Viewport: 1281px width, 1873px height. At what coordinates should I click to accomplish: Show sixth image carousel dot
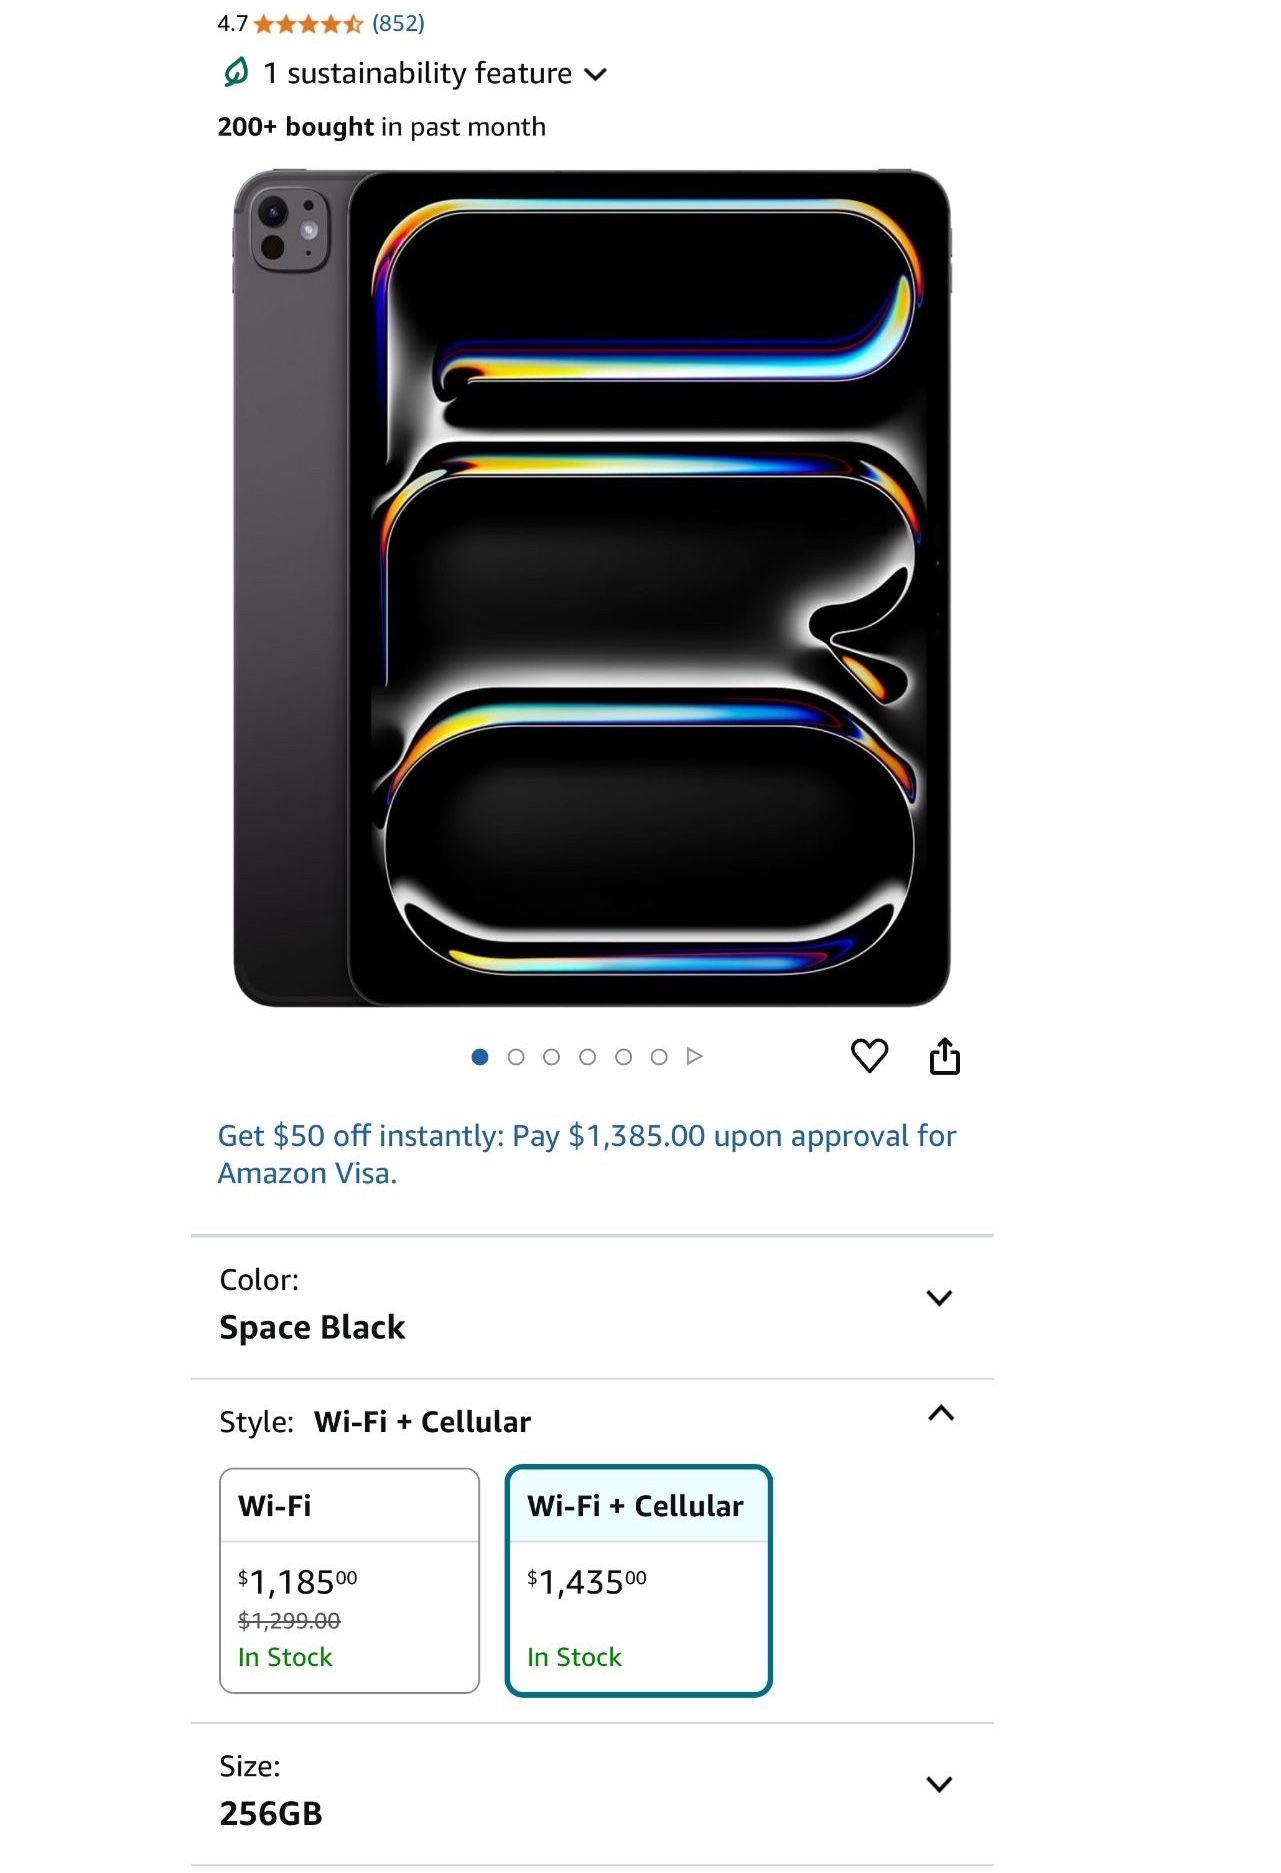tap(659, 1057)
